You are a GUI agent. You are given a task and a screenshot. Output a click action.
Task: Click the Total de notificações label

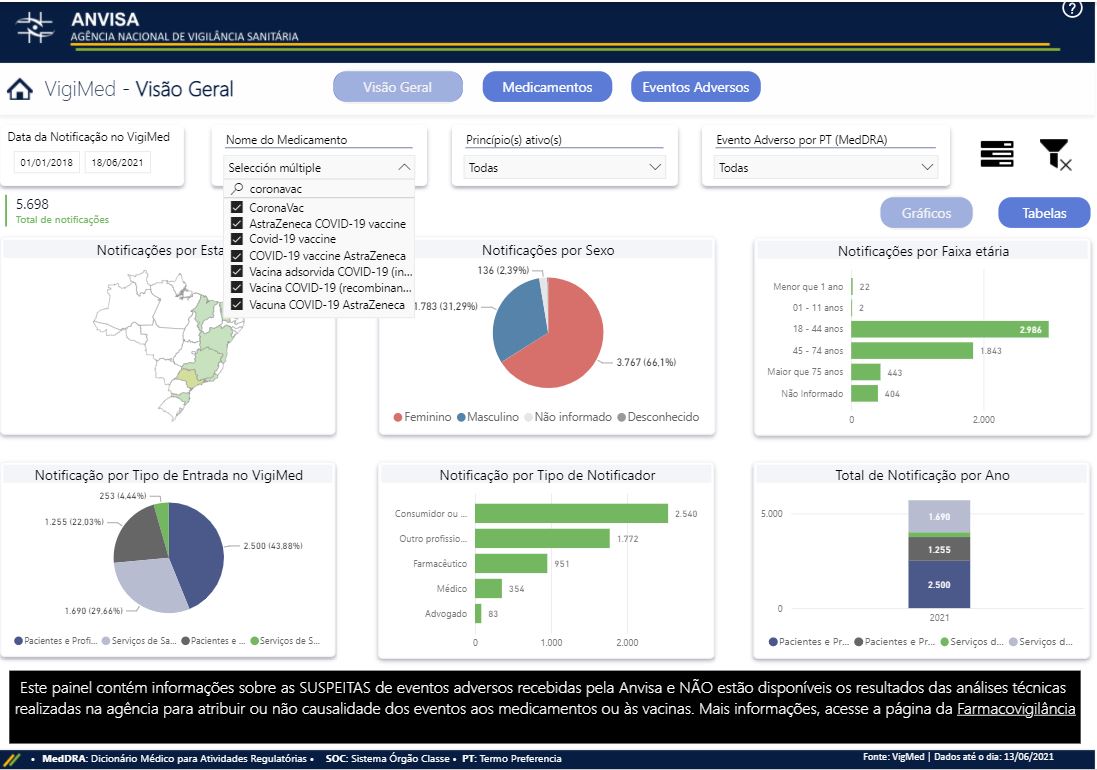click(x=62, y=220)
